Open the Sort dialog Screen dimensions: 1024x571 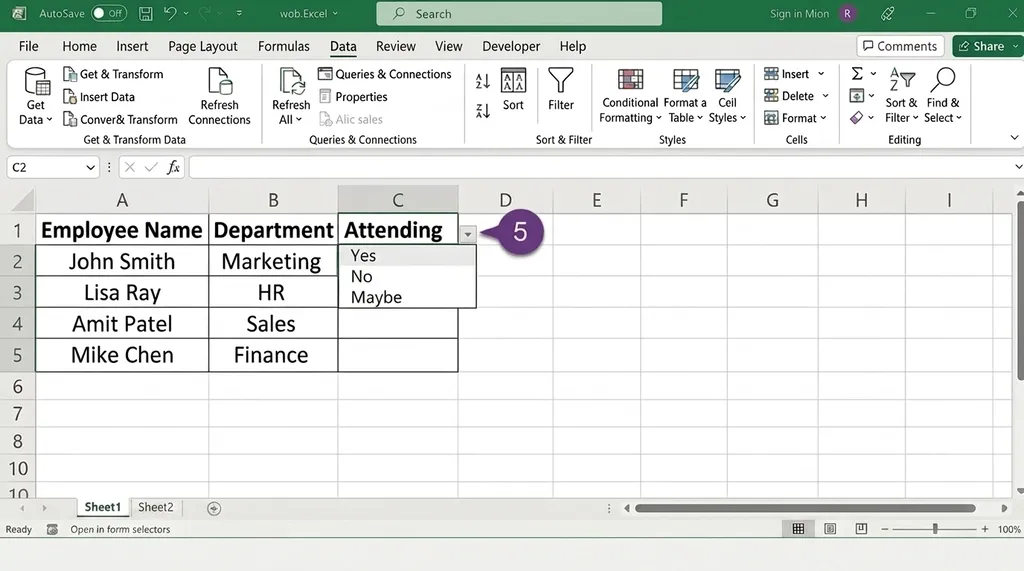513,89
